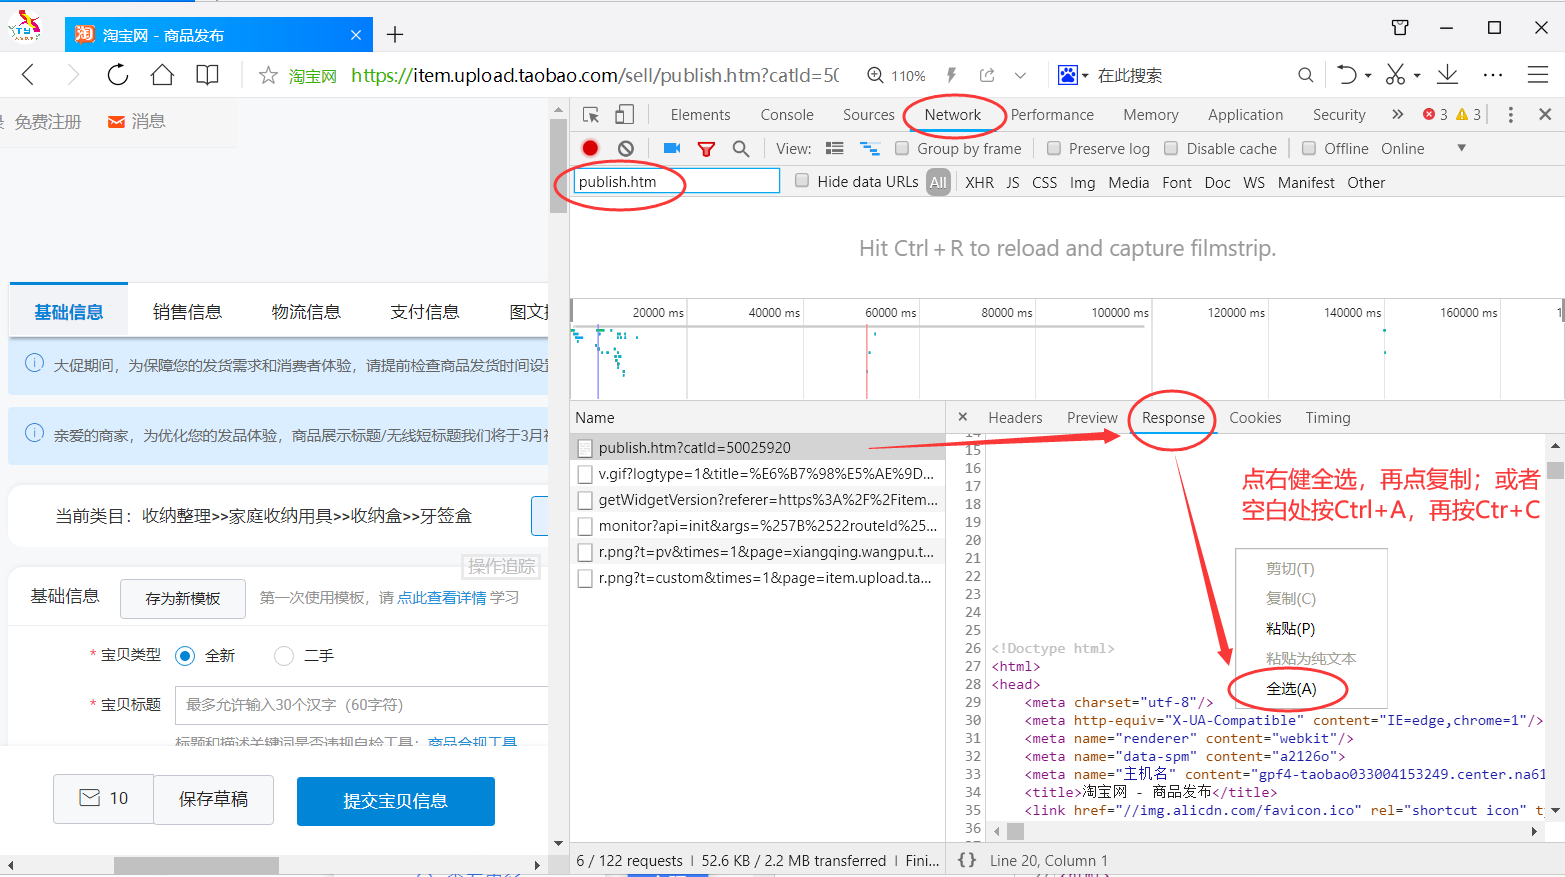Viewport: 1565px width, 877px height.
Task: Expand the Online throttling dropdown
Action: point(1461,148)
